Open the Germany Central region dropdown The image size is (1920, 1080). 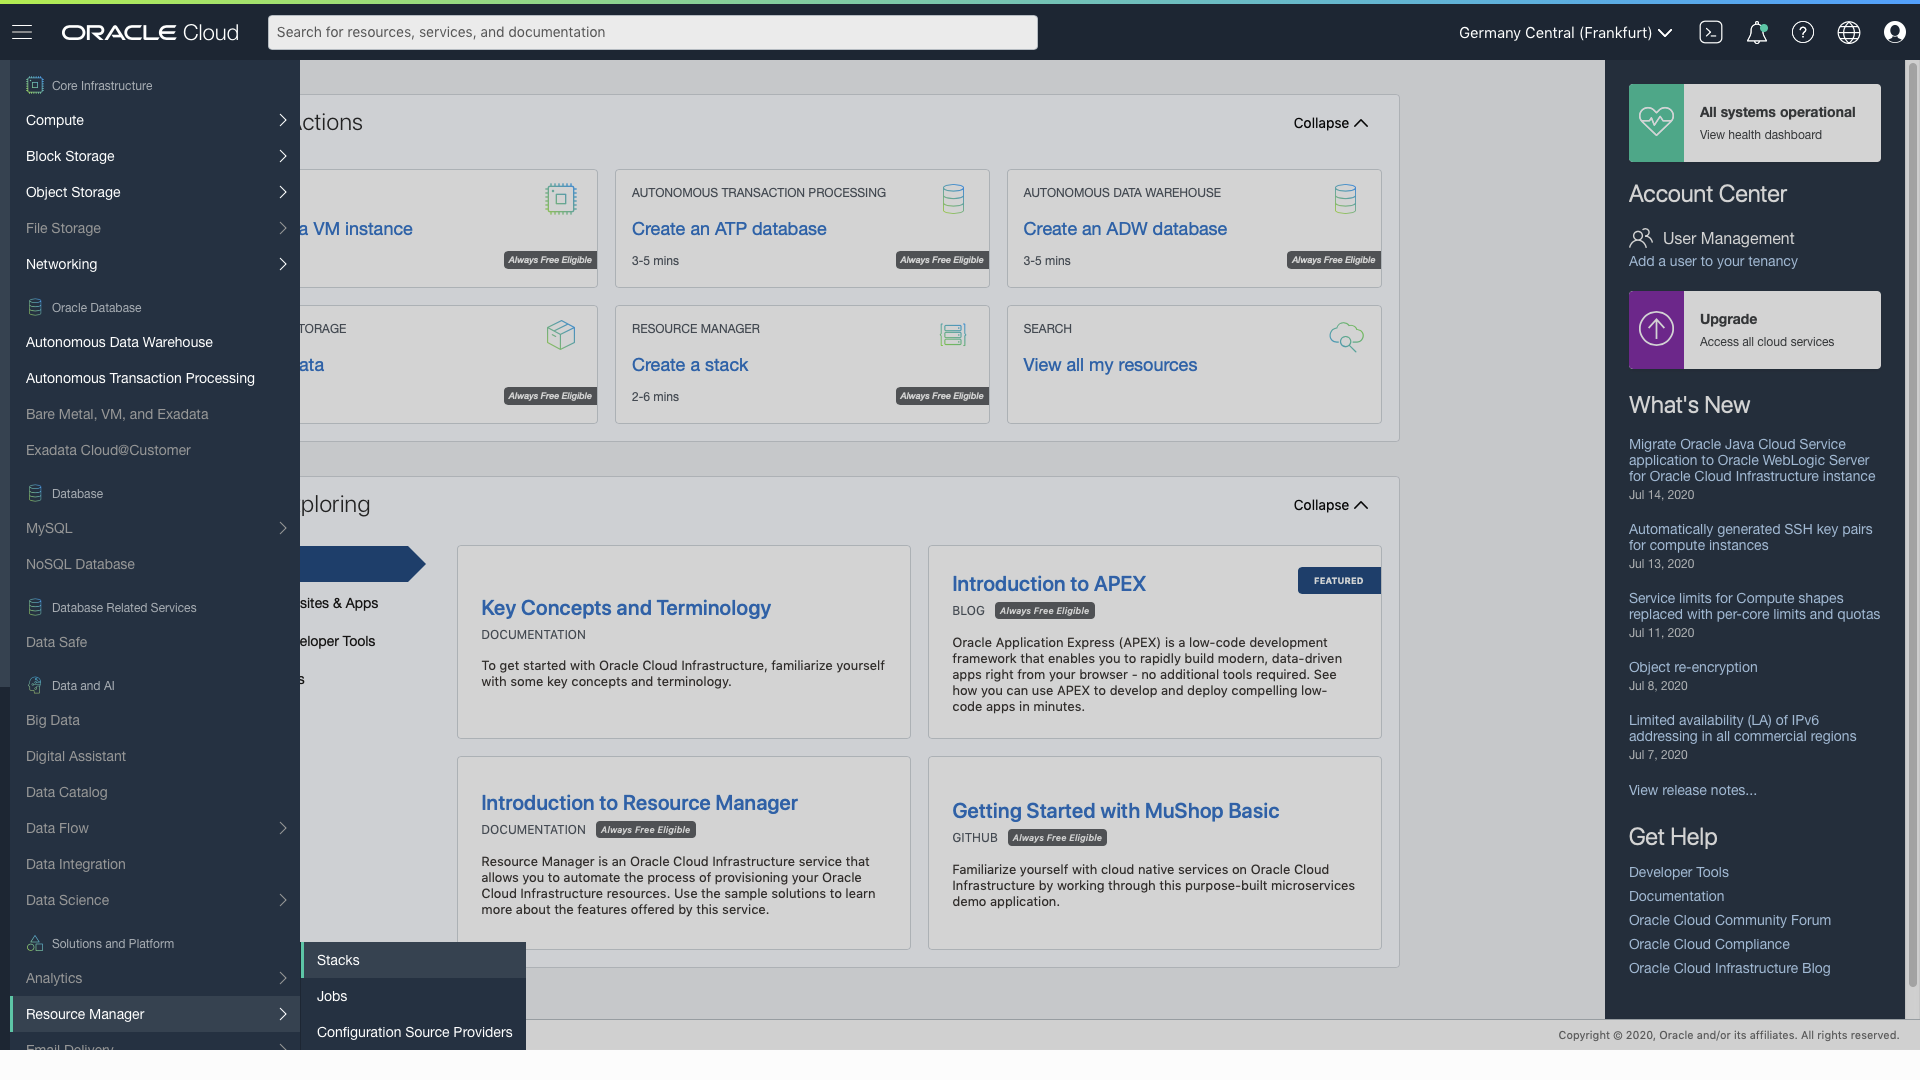1565,32
